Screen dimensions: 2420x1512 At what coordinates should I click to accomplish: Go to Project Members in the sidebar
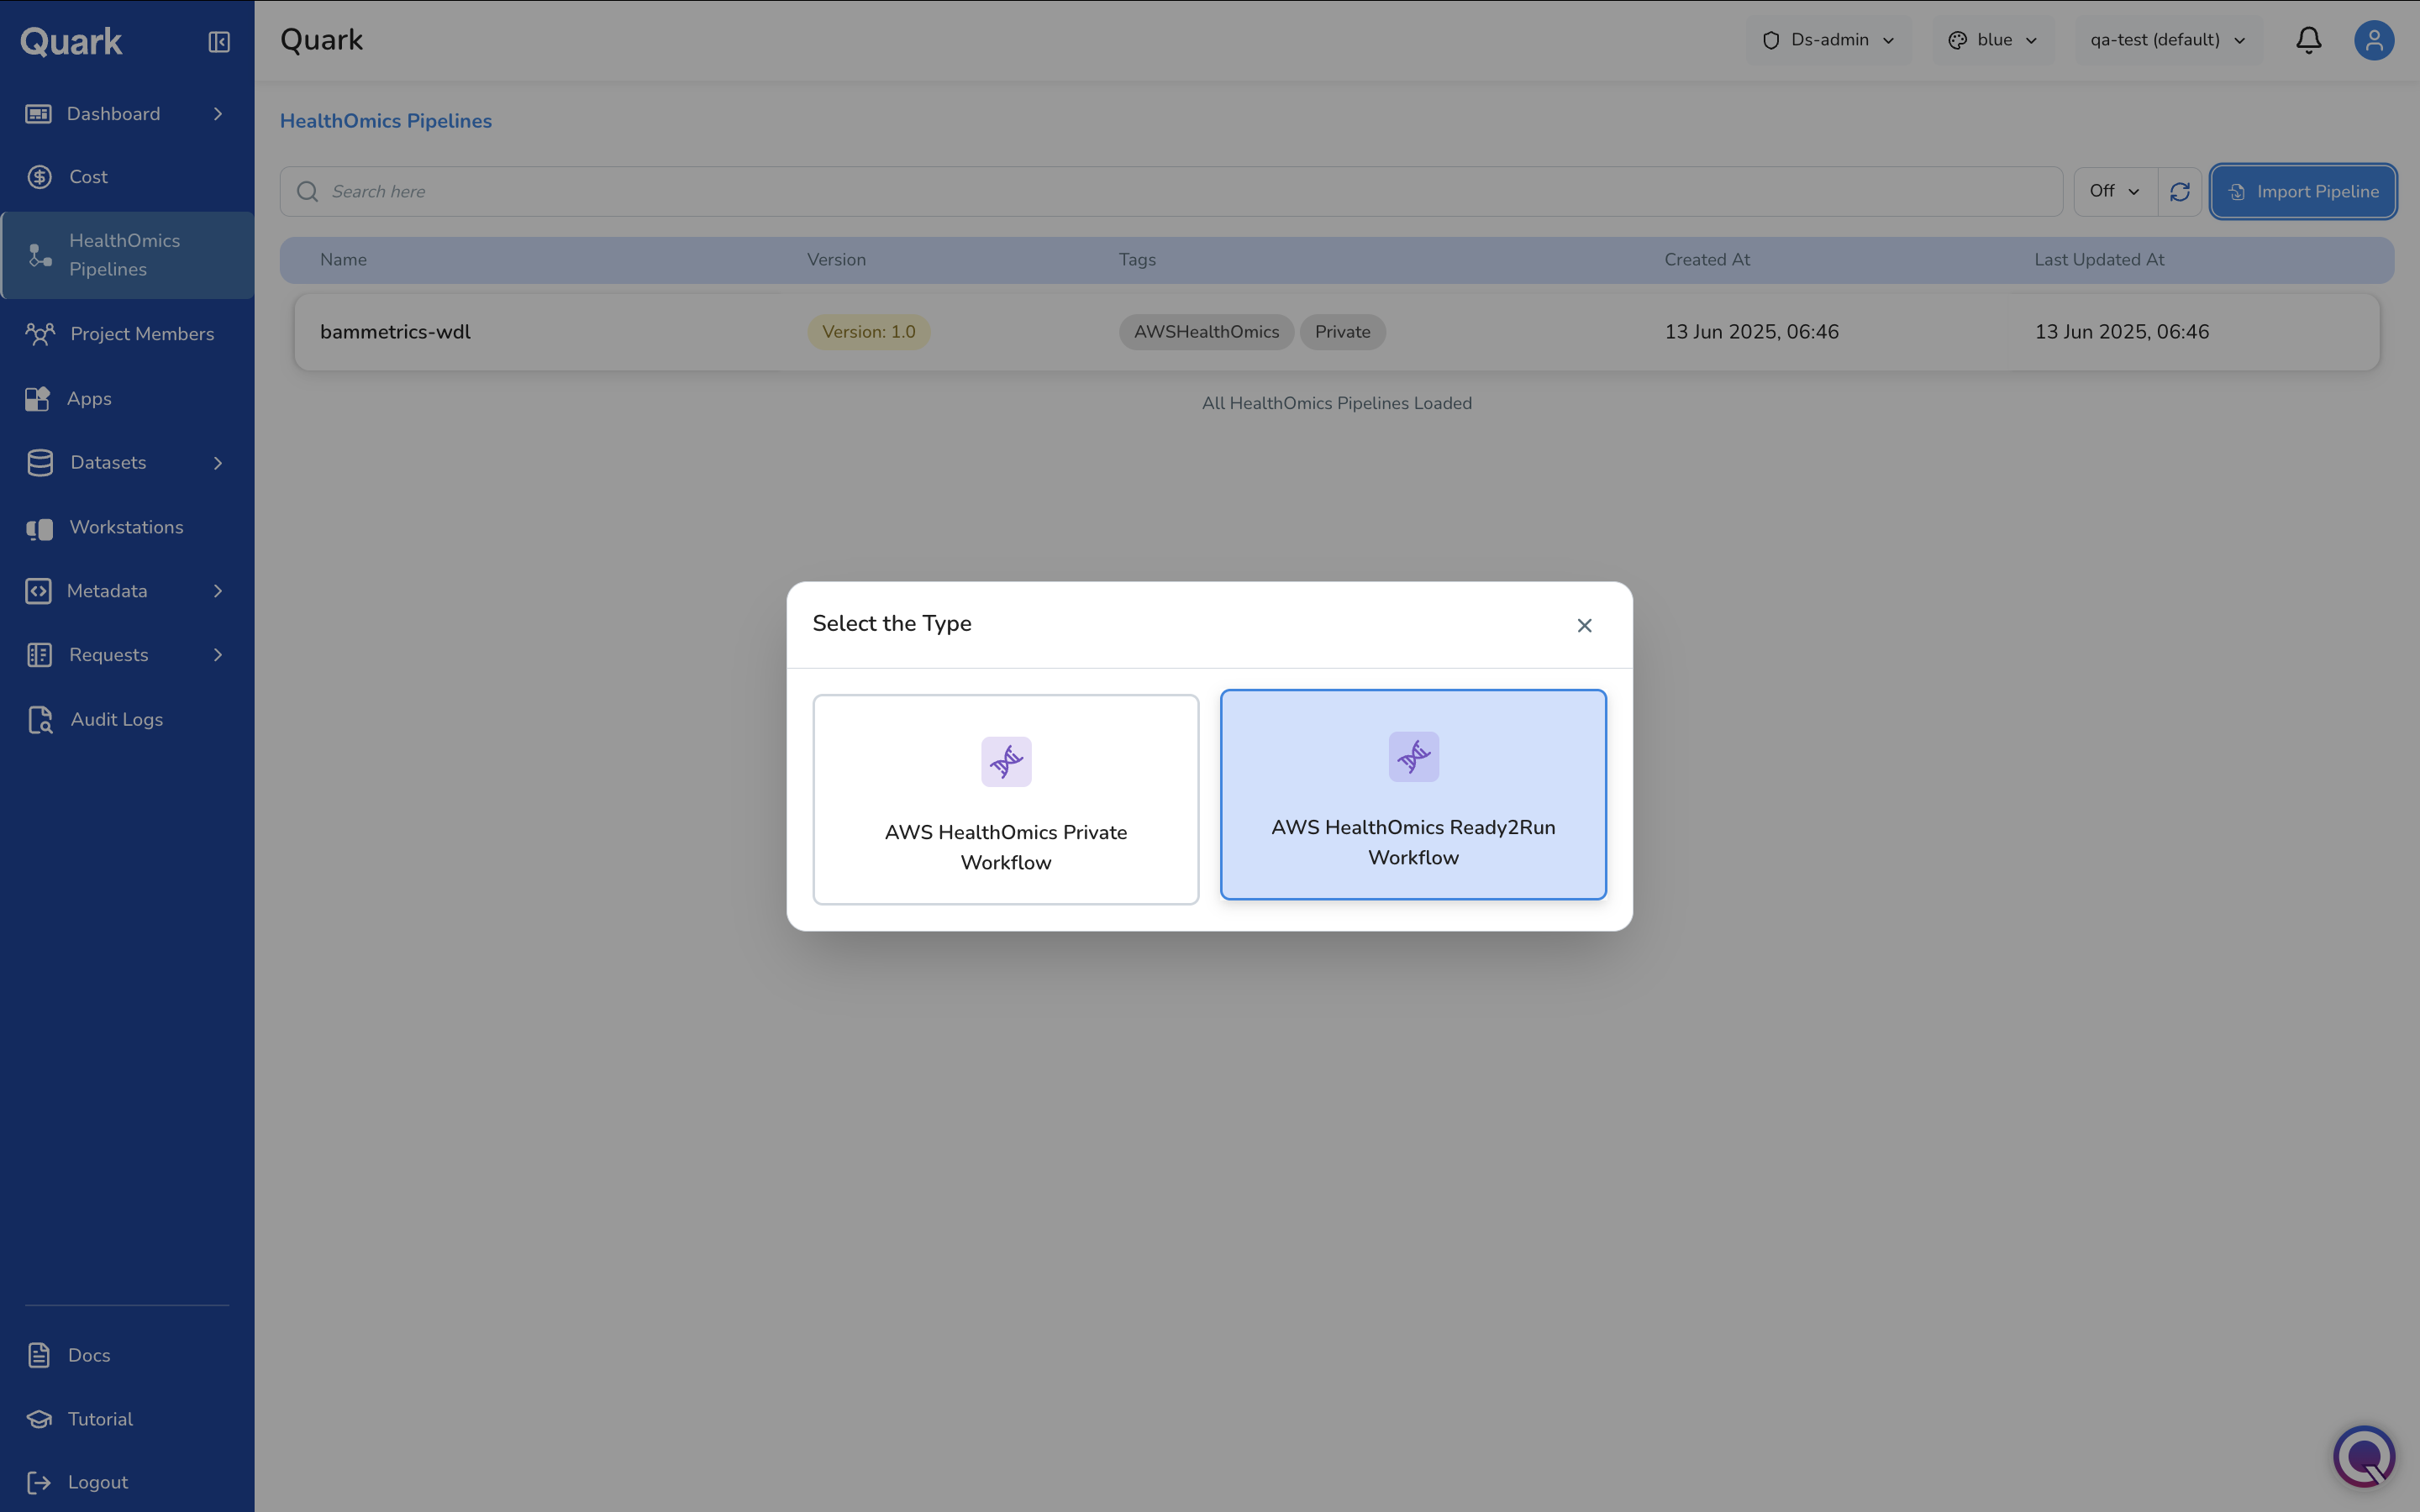point(127,334)
